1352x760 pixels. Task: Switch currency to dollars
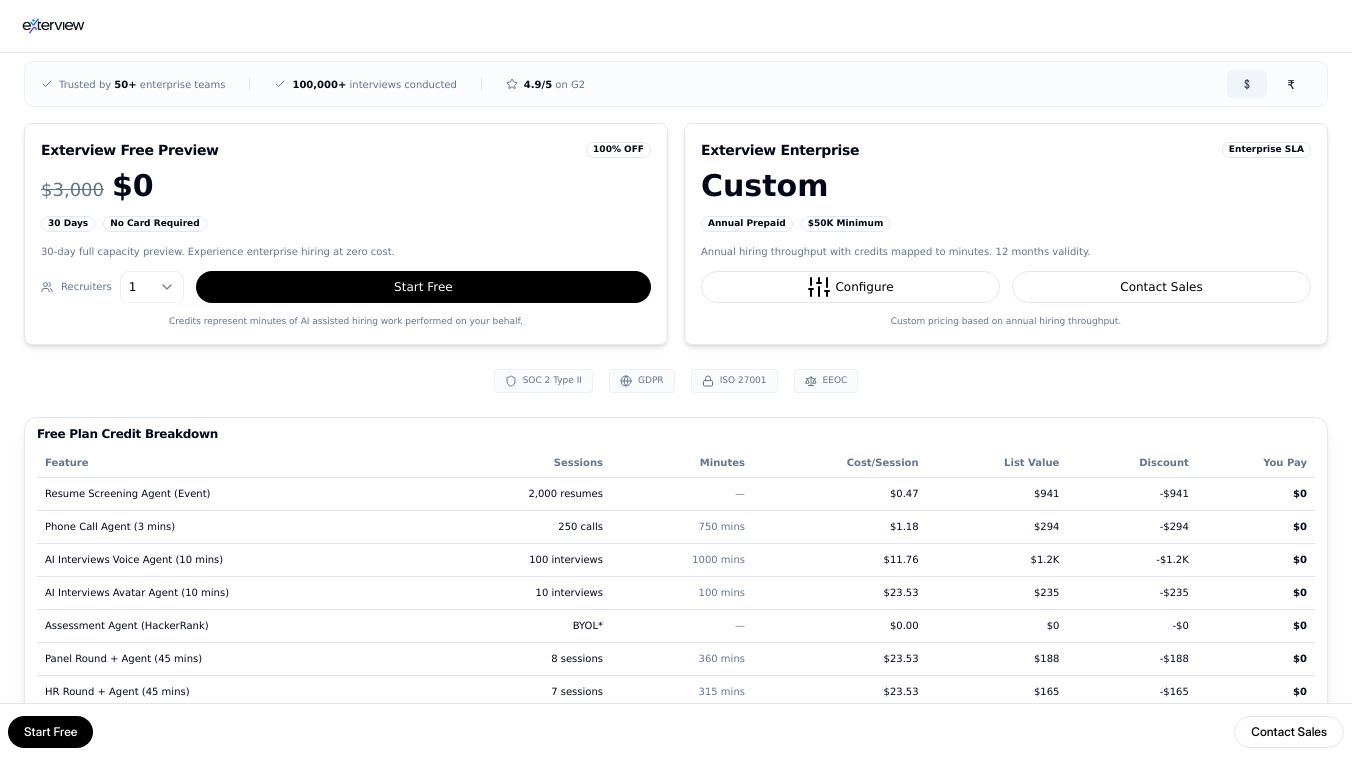pyautogui.click(x=1247, y=84)
